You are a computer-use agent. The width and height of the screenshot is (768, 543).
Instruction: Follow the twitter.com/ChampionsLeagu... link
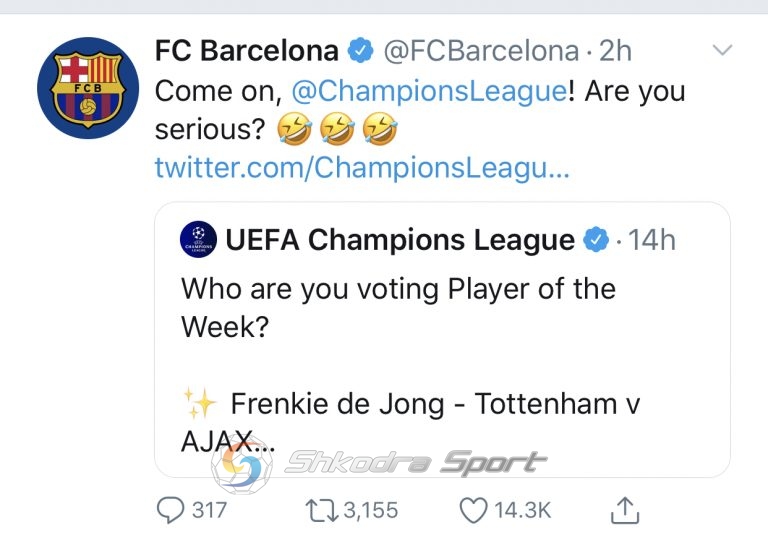click(x=362, y=168)
